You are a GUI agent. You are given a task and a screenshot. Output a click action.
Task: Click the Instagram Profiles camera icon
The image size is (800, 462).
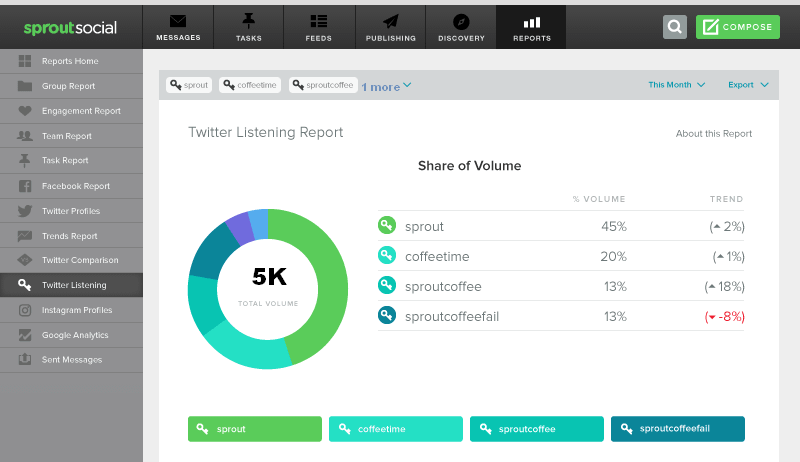pos(24,310)
